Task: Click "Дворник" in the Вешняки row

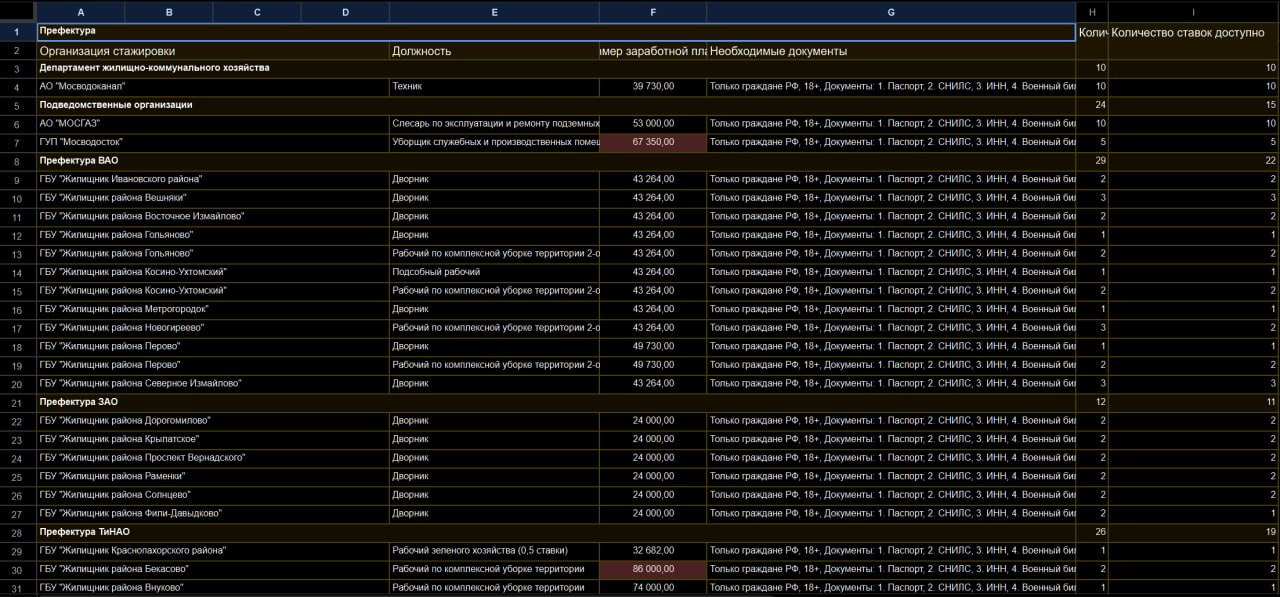Action: (494, 198)
